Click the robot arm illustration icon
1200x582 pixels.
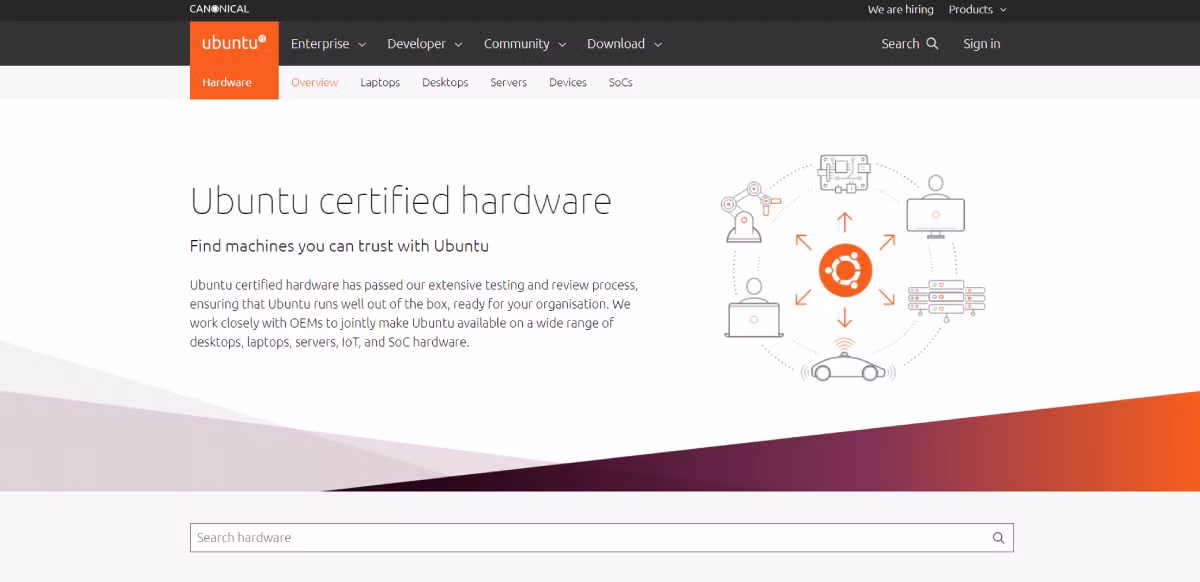pos(749,211)
